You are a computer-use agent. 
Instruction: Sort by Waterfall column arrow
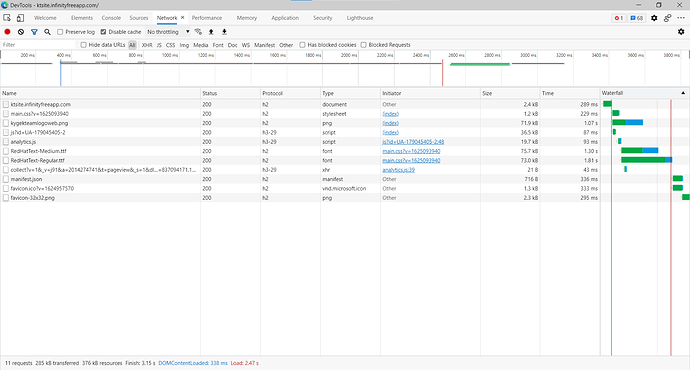coord(683,93)
